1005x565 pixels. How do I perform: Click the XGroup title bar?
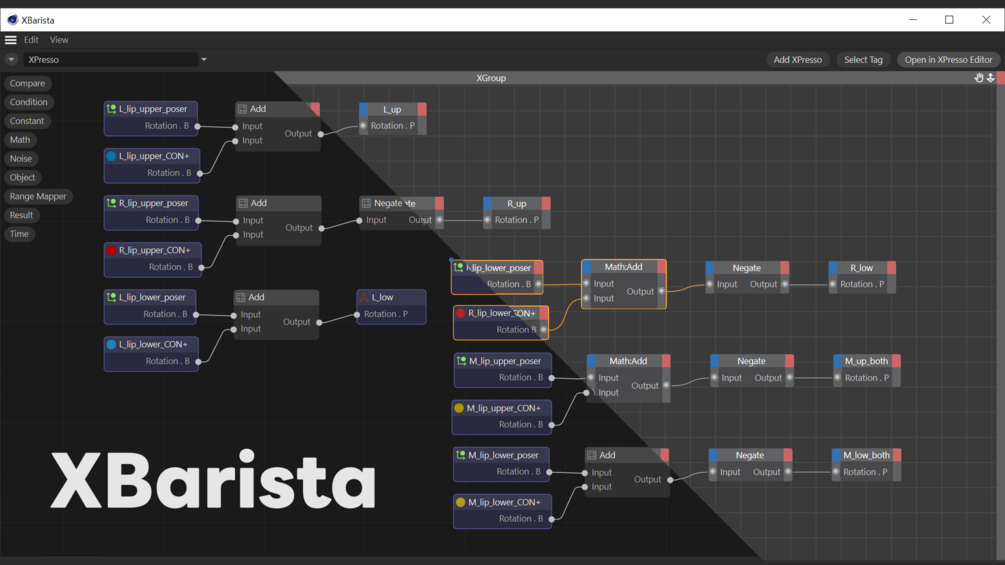click(491, 78)
